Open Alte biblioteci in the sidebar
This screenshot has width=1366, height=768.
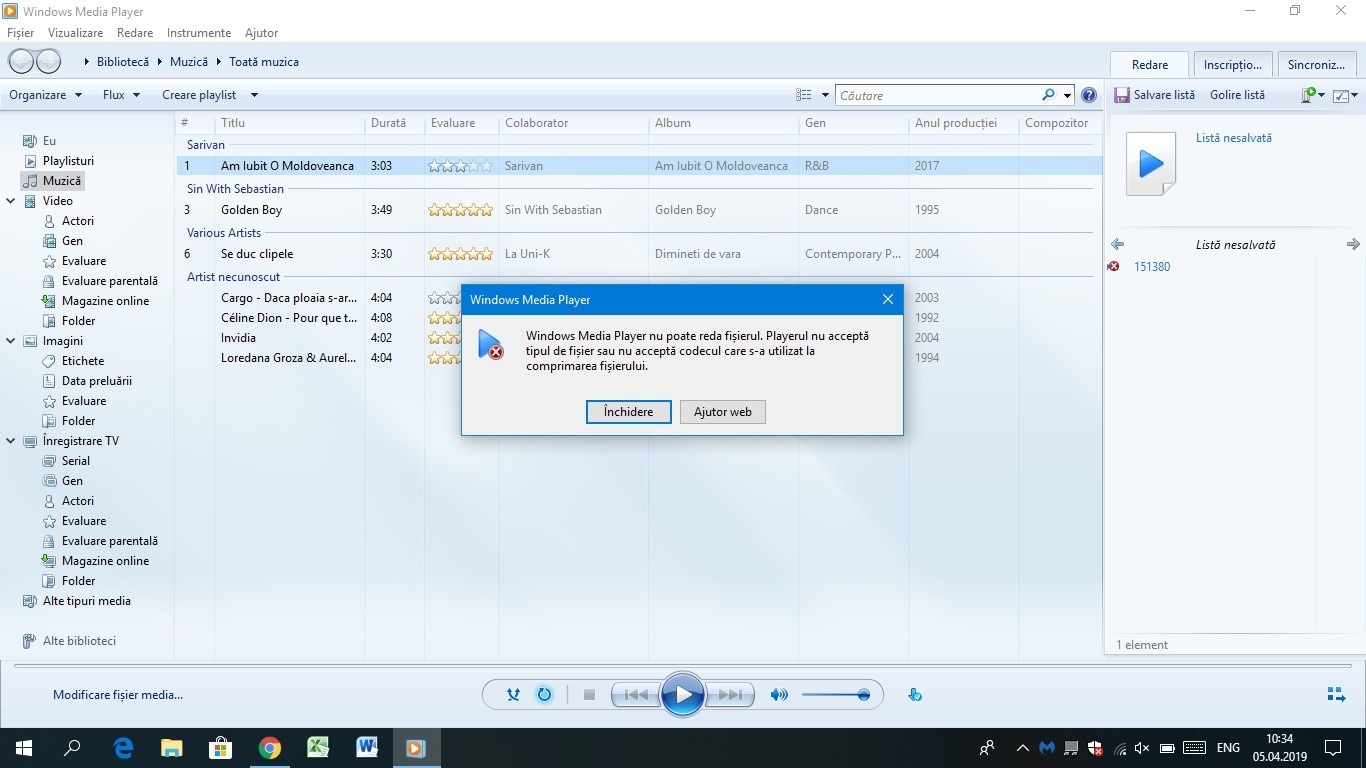[79, 641]
